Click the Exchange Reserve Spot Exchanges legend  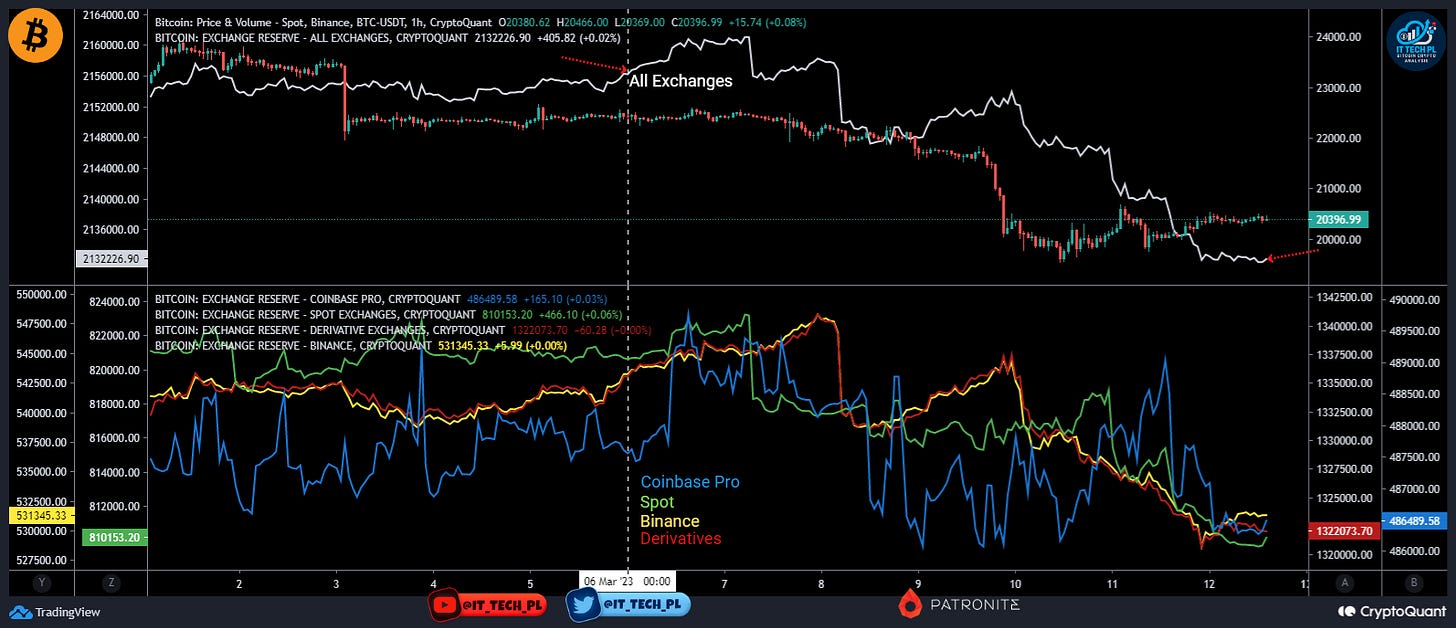click(313, 314)
